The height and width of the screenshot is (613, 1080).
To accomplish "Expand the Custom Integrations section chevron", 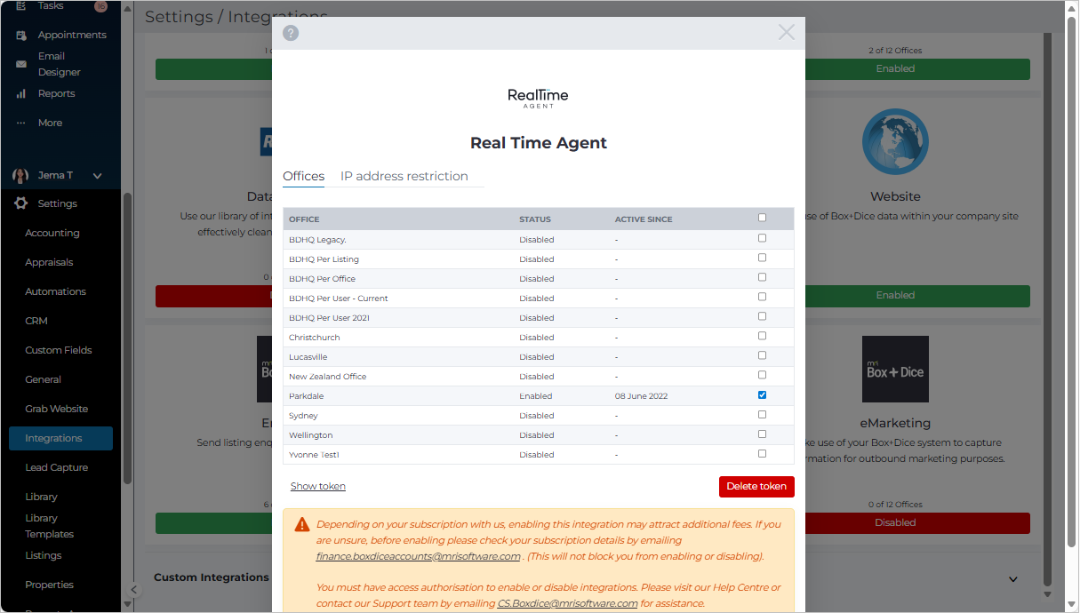I will pyautogui.click(x=1012, y=579).
